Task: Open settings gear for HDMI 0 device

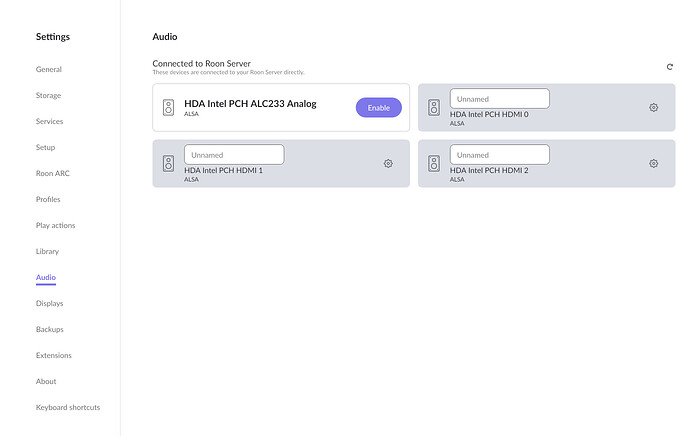Action: coord(654,107)
